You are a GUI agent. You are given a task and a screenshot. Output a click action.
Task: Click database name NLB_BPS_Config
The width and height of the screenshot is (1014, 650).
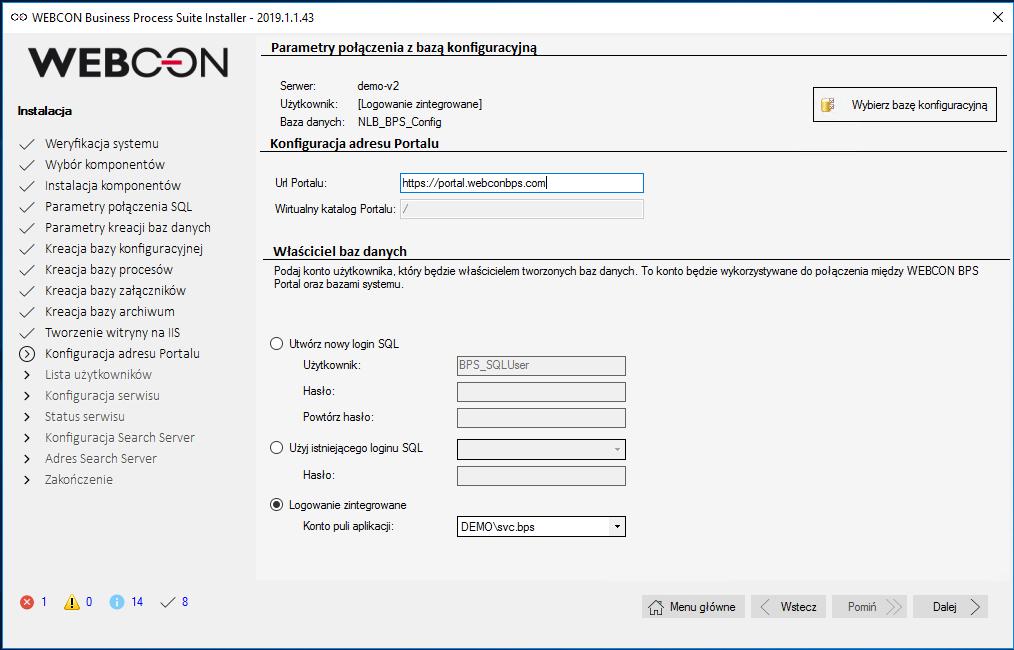pos(400,122)
